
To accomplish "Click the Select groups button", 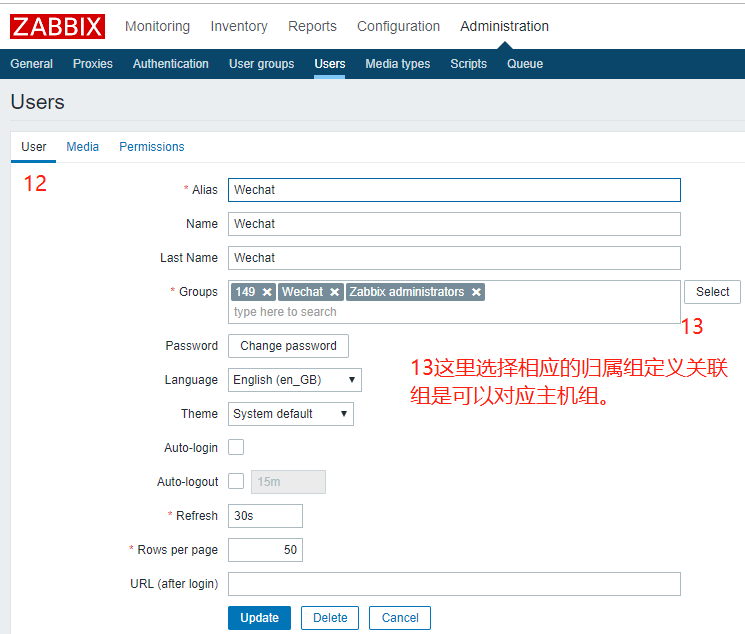I will 712,292.
